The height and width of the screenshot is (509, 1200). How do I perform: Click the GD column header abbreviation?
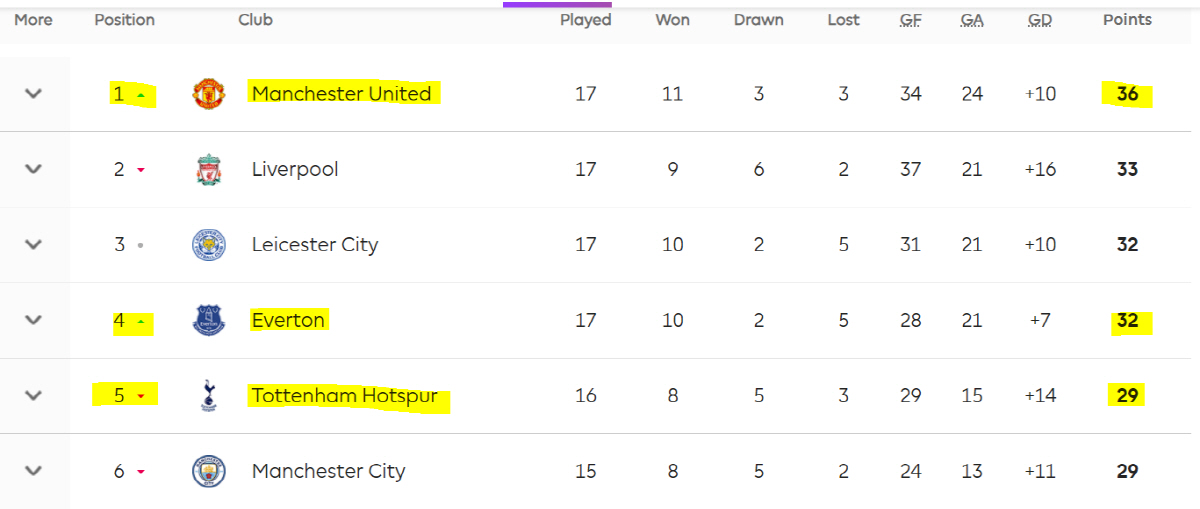click(x=1040, y=20)
